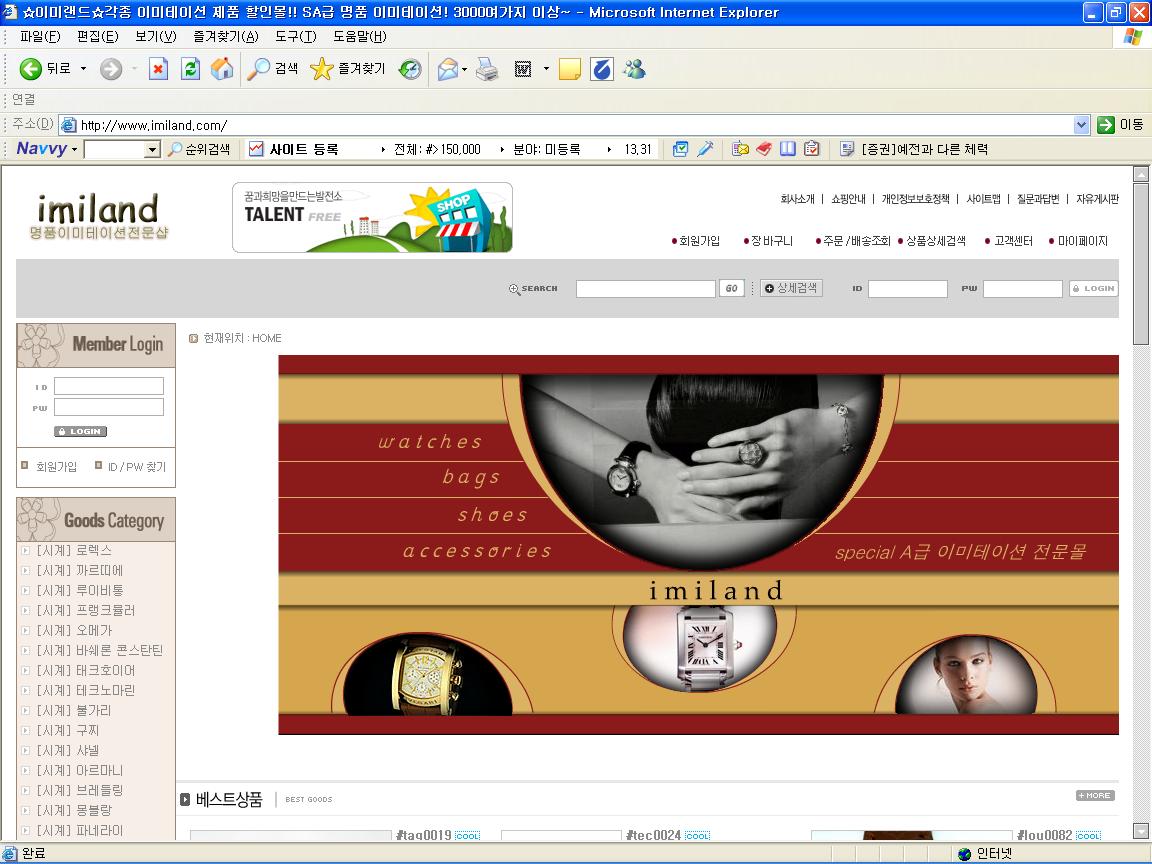The width and height of the screenshot is (1152, 864).
Task: Click the Print toolbar icon
Action: tap(487, 69)
